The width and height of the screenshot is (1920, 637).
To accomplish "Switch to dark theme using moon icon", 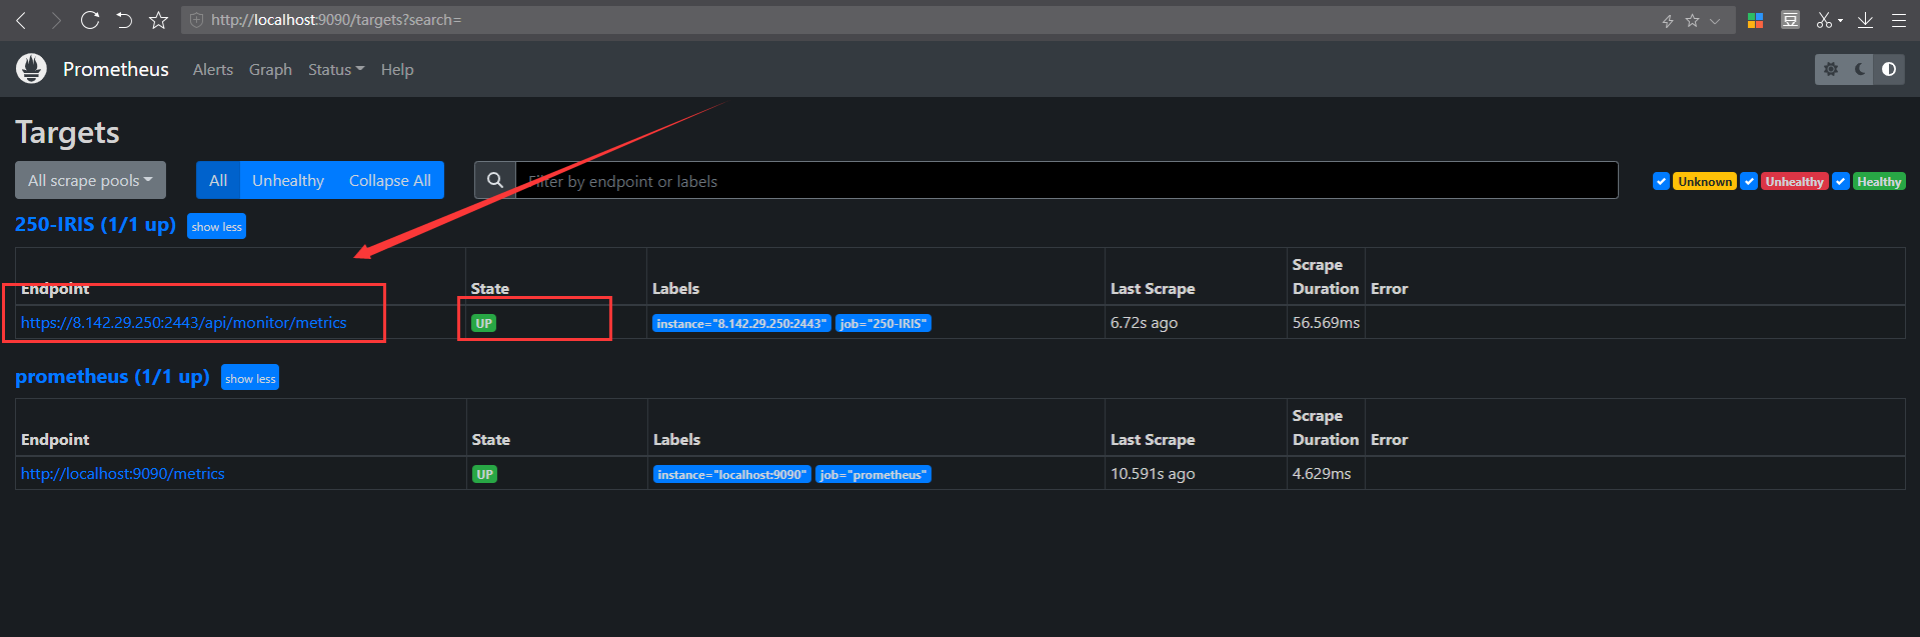I will click(x=1860, y=69).
